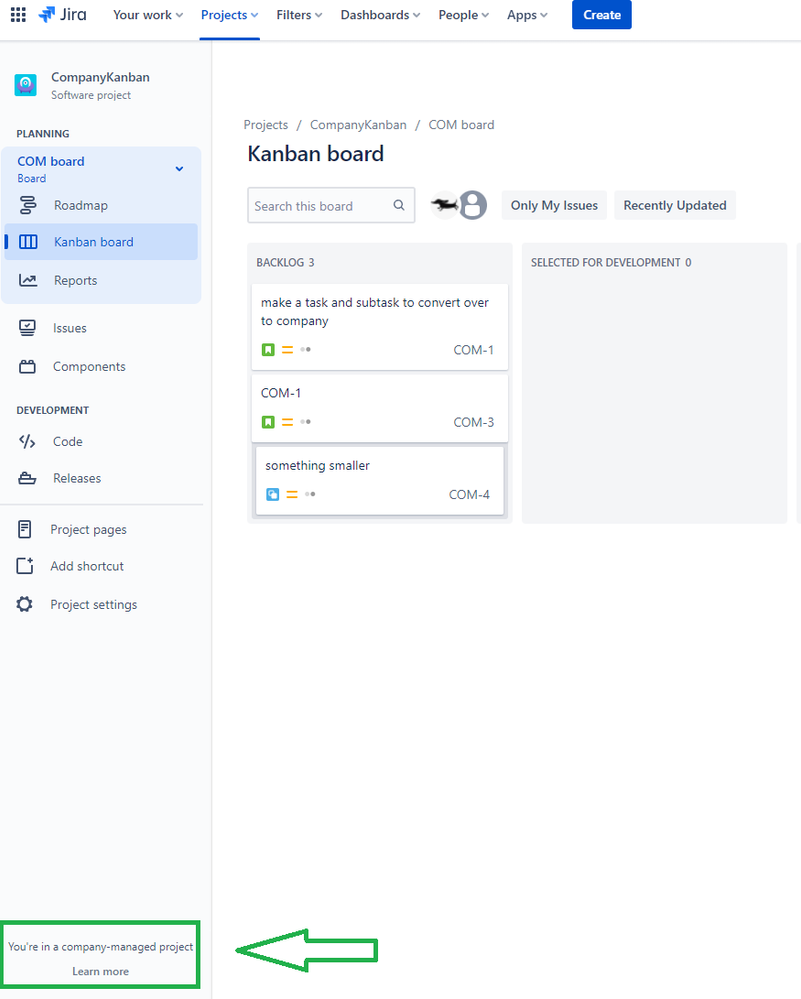Click SELECTED FOR DEVELOPMENT column header
This screenshot has height=999, width=801.
click(611, 262)
